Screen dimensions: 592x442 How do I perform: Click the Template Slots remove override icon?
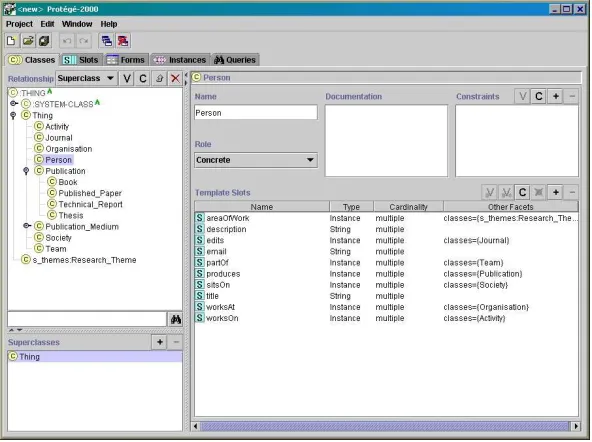539,193
